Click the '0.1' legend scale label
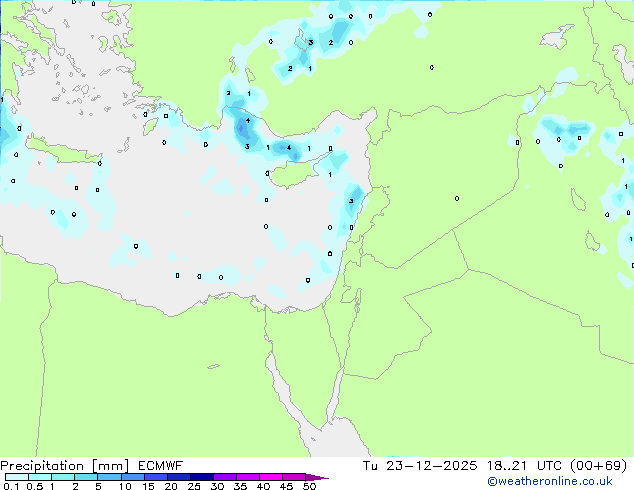 pyautogui.click(x=11, y=486)
